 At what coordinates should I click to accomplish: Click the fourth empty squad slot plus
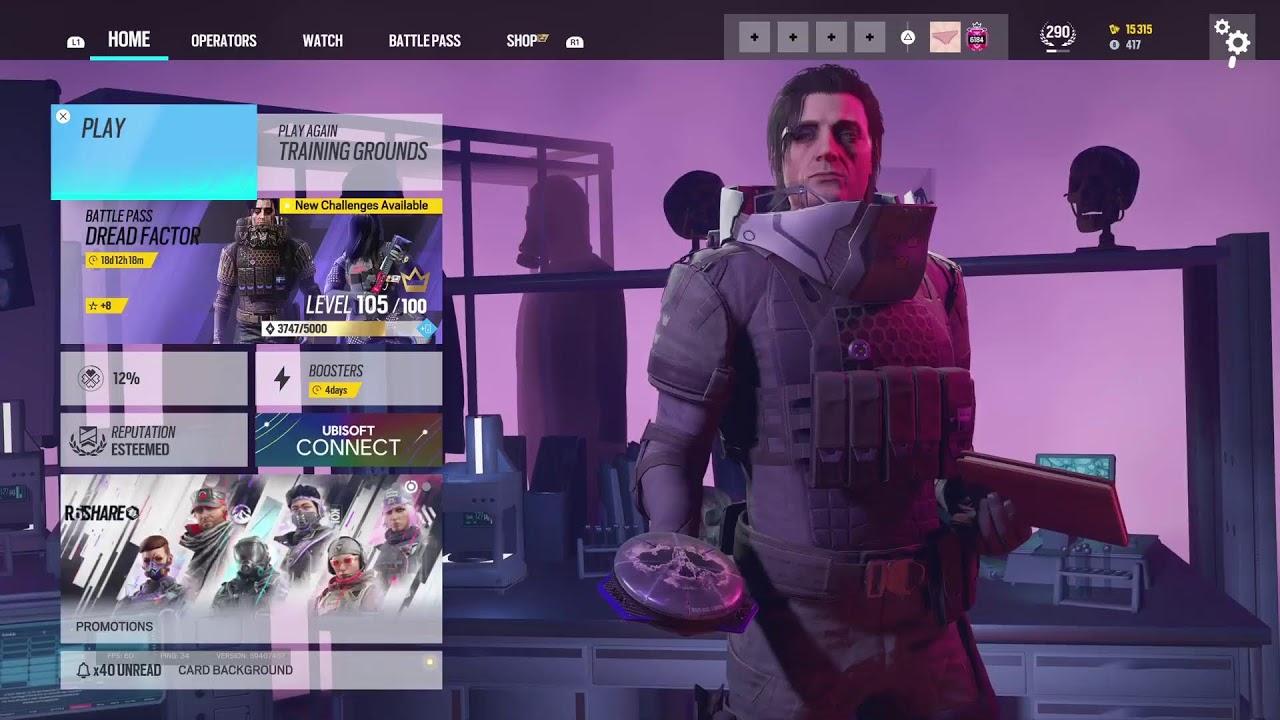(870, 38)
